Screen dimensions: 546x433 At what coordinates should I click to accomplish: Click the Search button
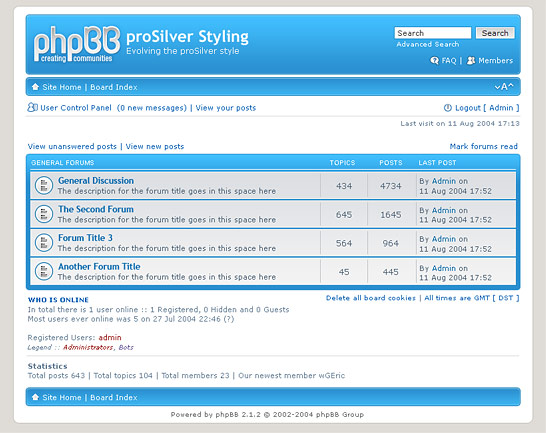[x=495, y=33]
